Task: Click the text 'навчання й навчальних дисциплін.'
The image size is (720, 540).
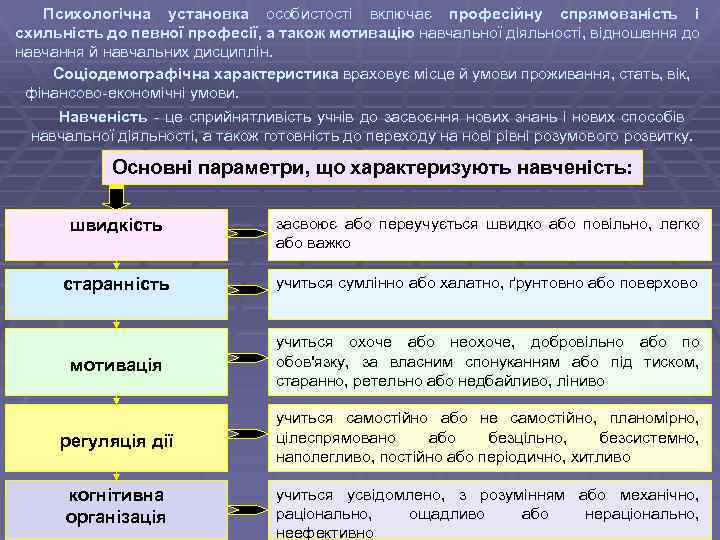Action: [x=144, y=52]
